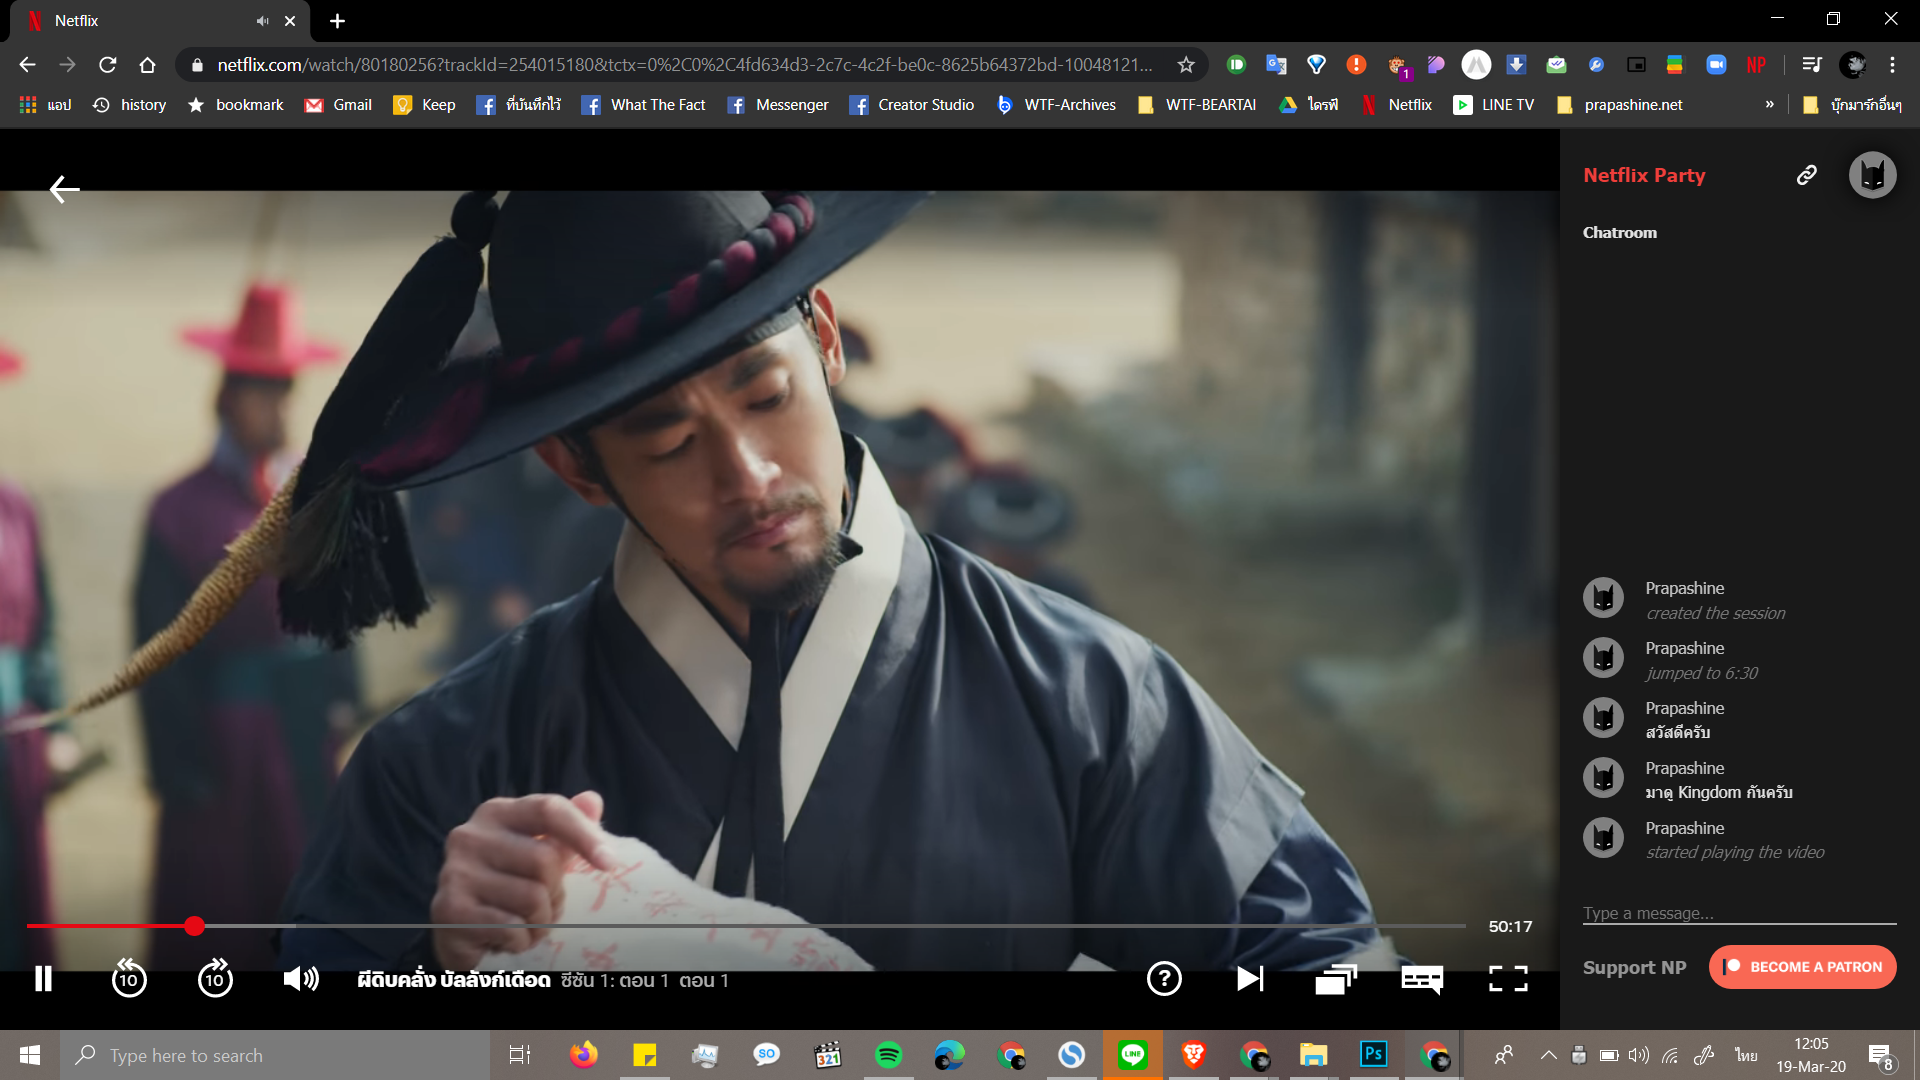This screenshot has height=1080, width=1920.
Task: Click the red playback progress scrubber
Action: [194, 926]
